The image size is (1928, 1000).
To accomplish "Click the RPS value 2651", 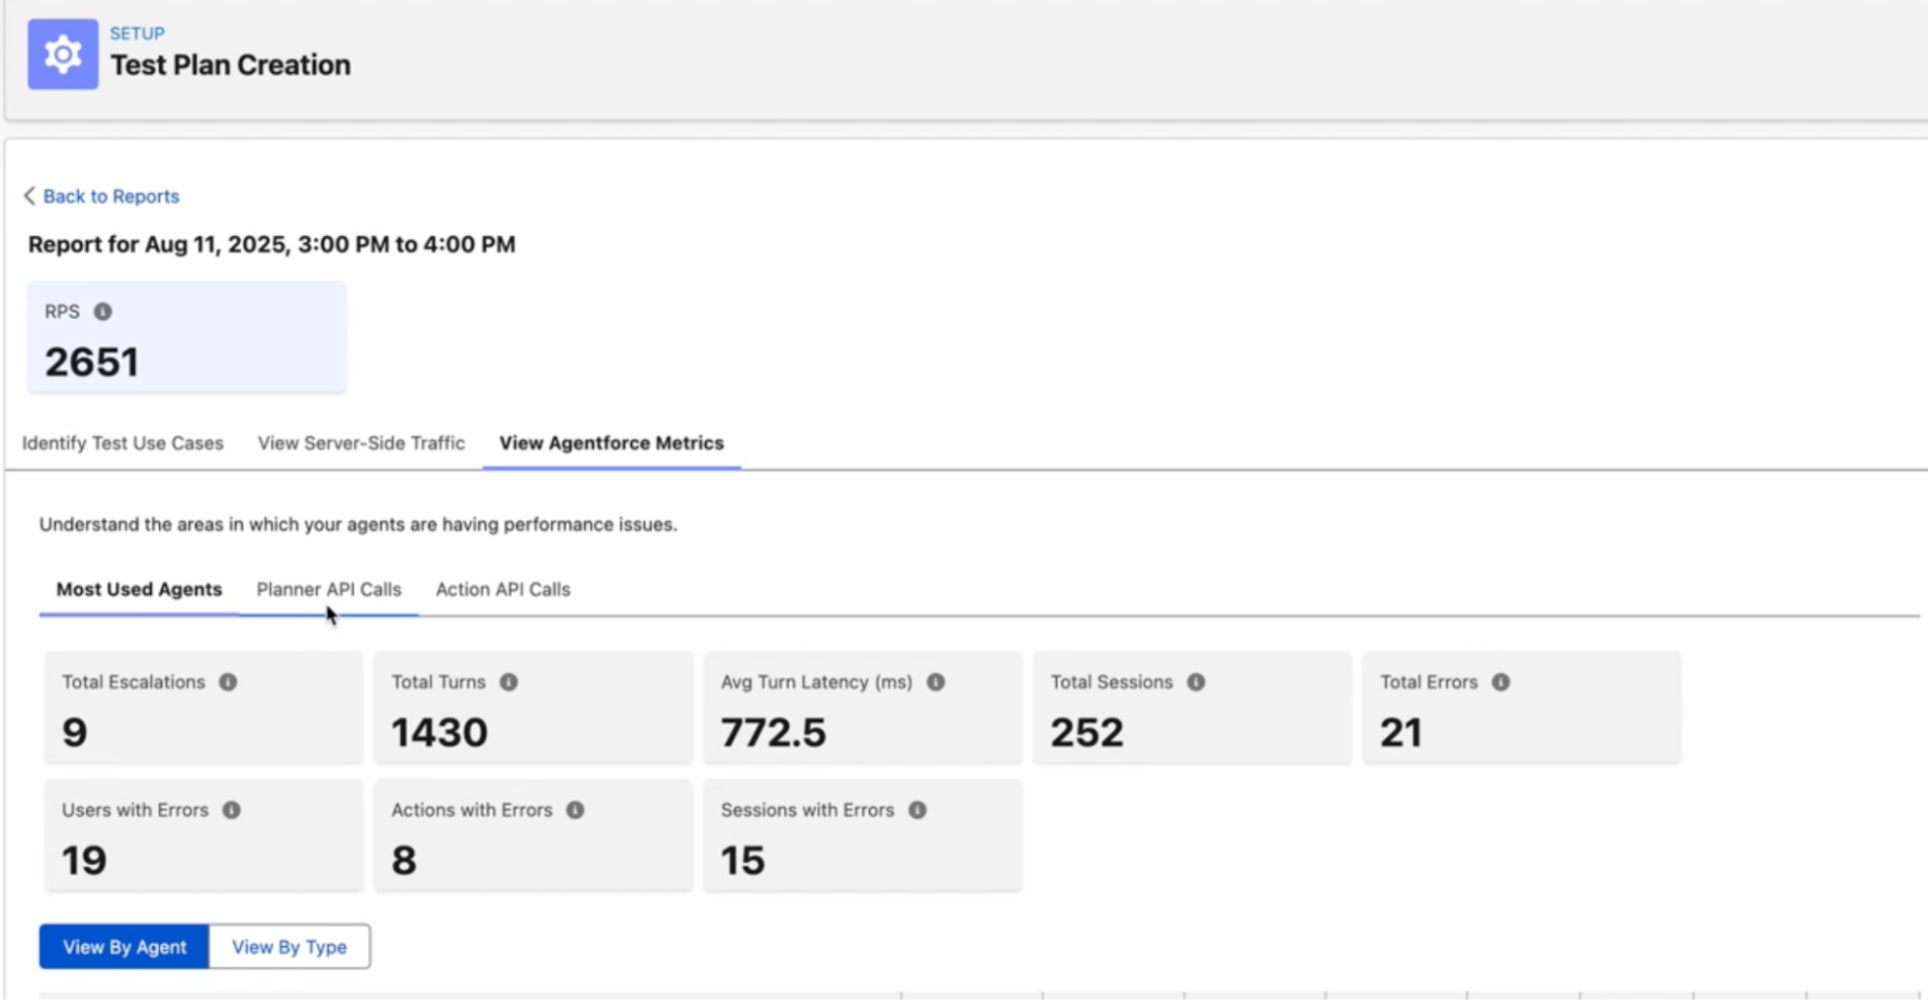I will tap(92, 362).
